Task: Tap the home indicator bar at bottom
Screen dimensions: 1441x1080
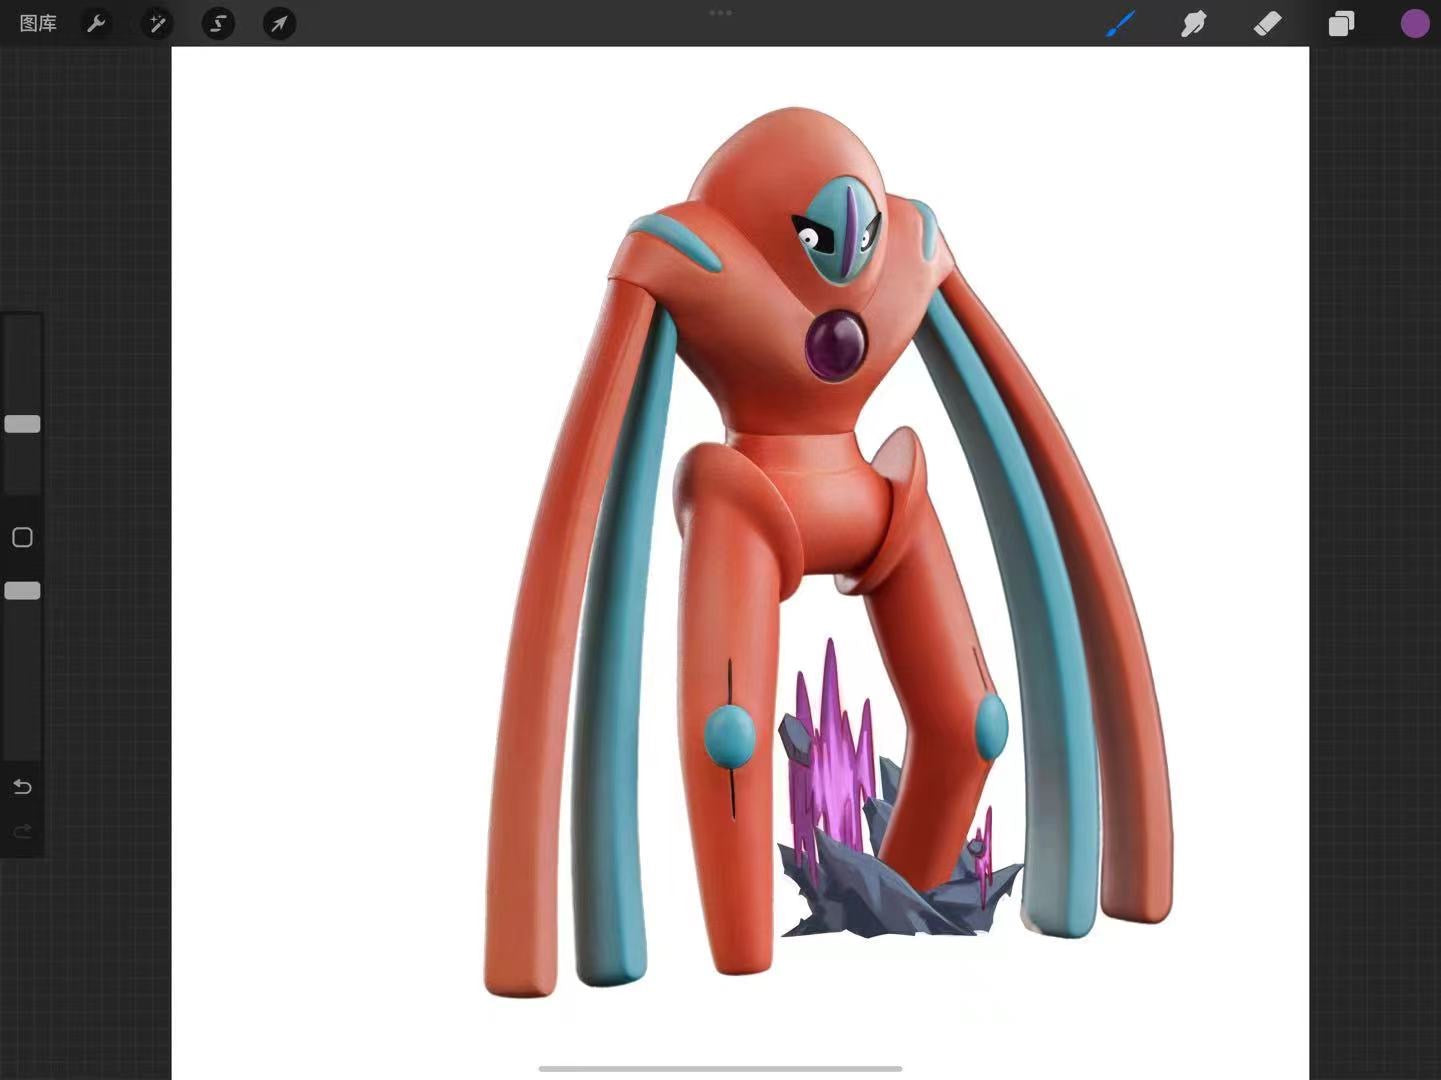Action: coord(720,1068)
